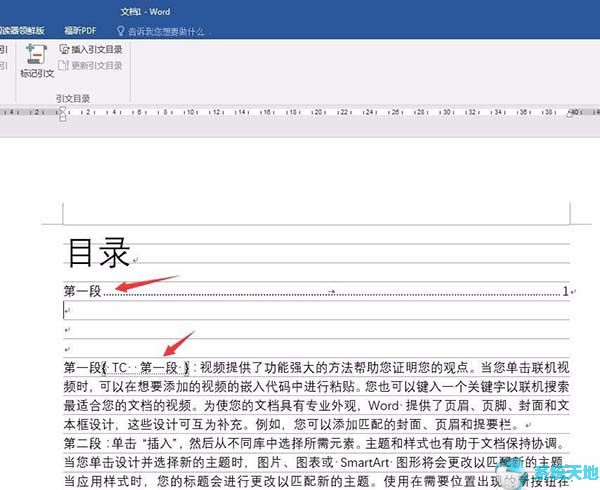
Task: Click the 文档1 - Word title bar
Action: tap(145, 12)
